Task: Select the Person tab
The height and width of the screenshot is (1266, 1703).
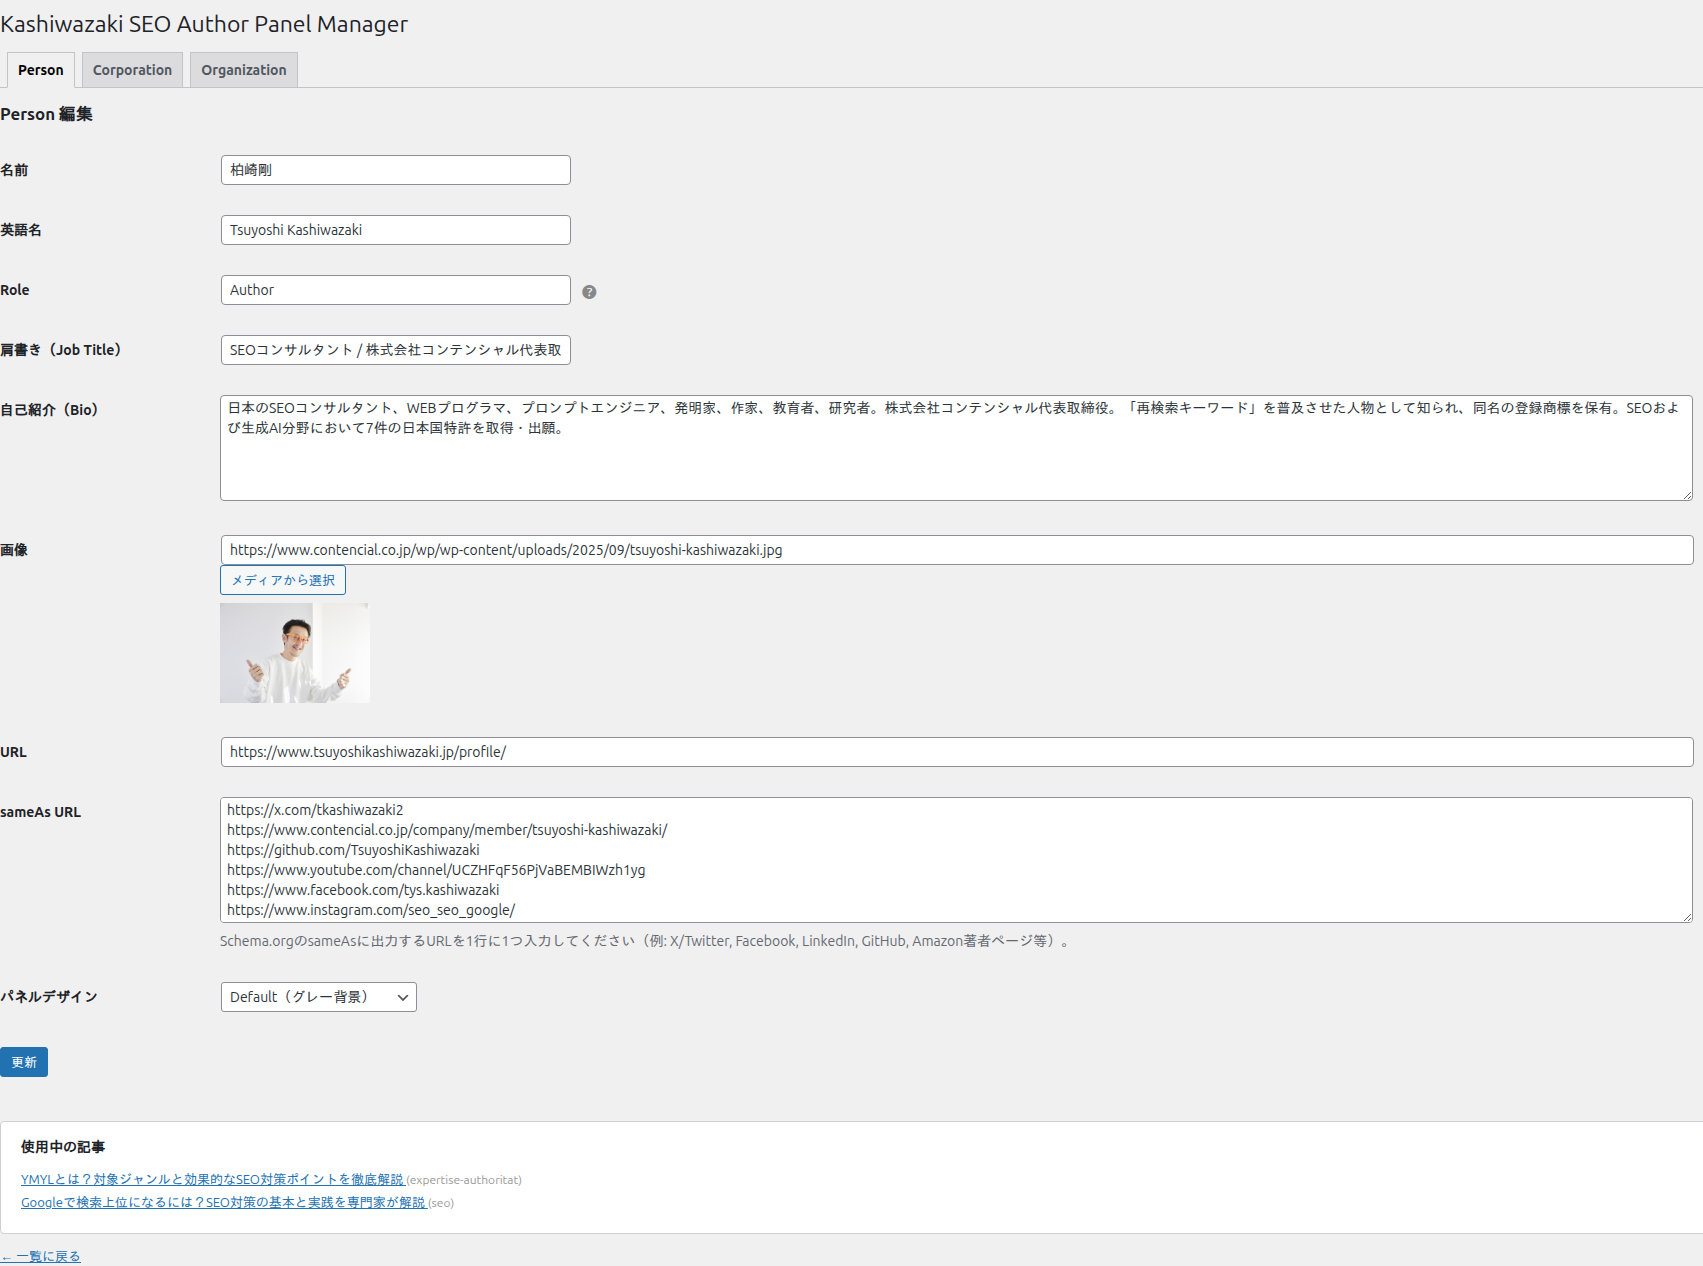Action: [40, 70]
